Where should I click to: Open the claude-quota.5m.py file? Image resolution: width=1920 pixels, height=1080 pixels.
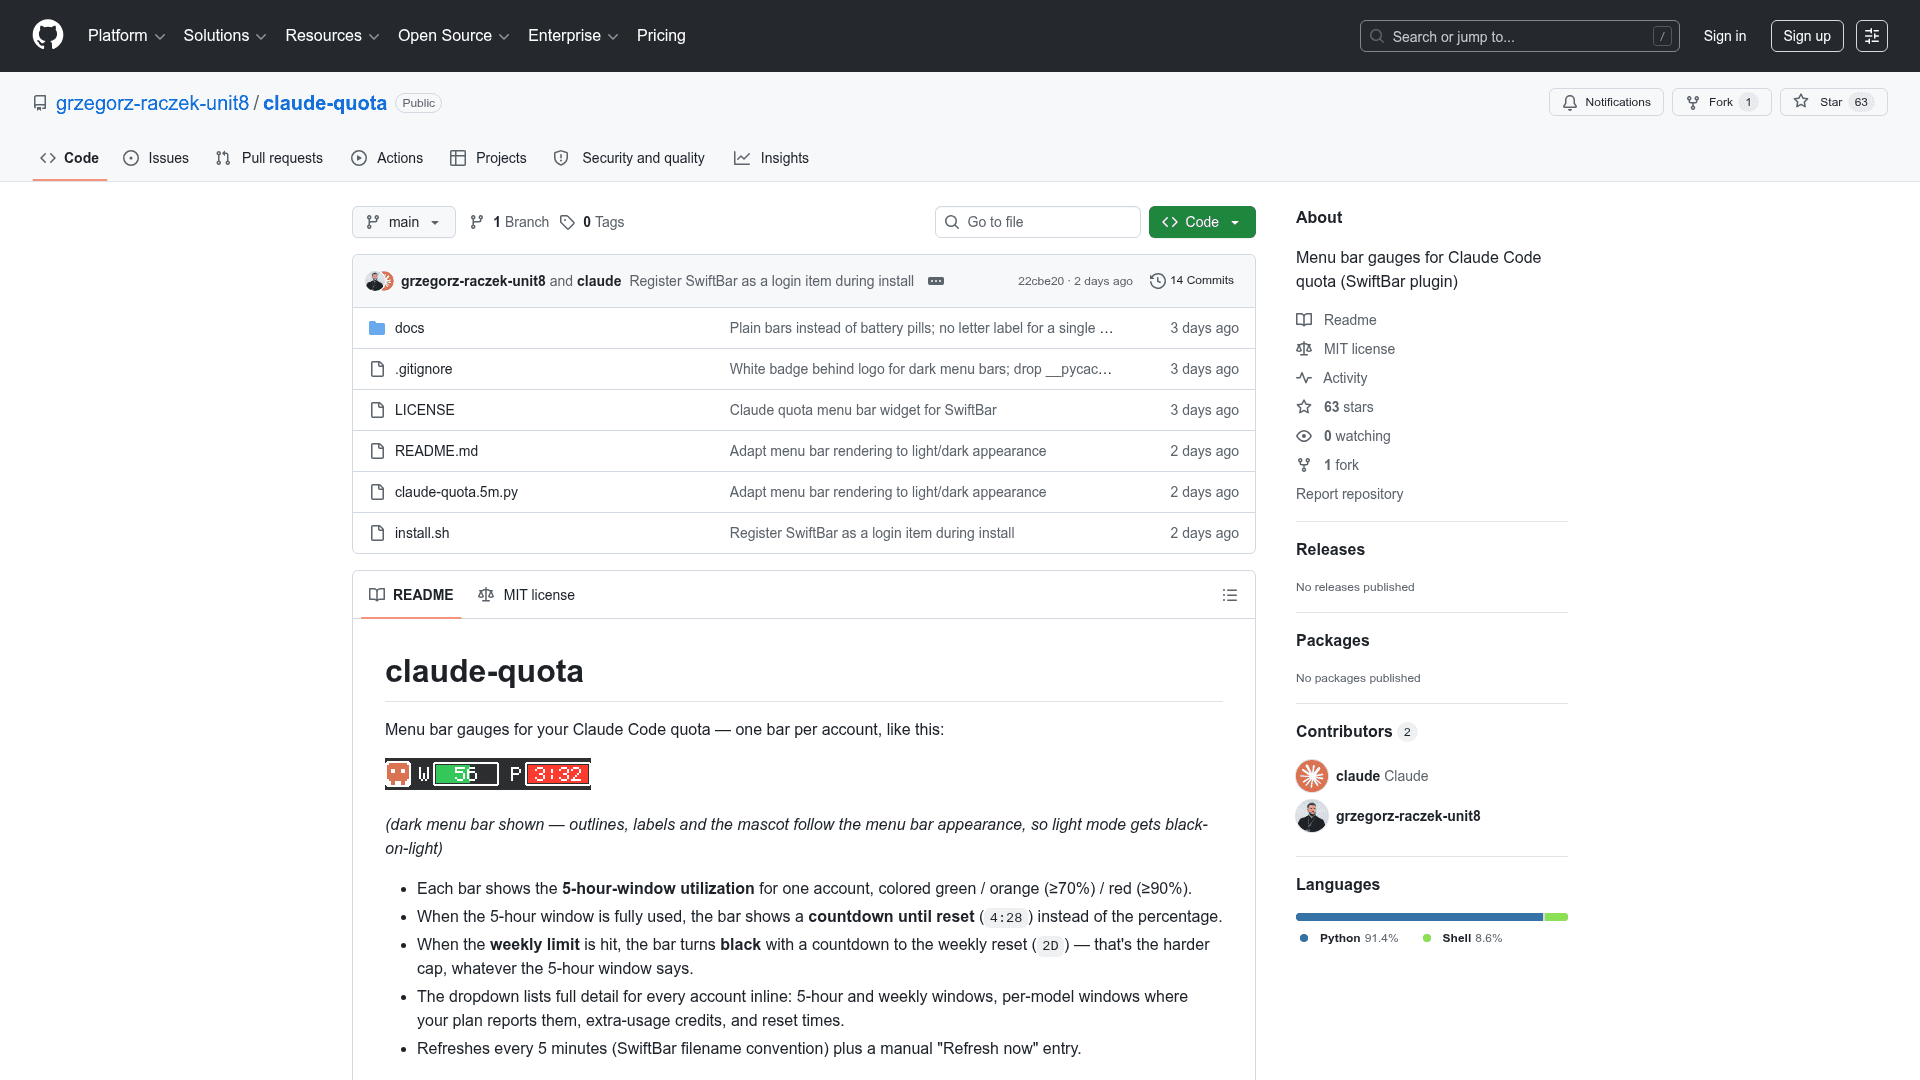456,492
